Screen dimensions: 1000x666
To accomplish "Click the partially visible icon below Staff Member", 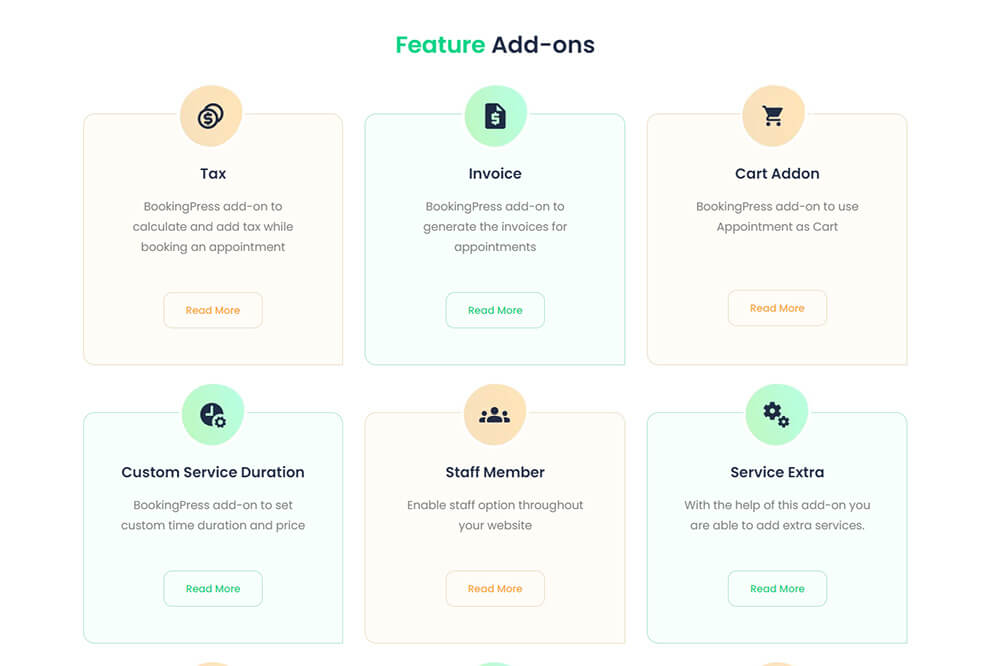I will click(x=494, y=661).
